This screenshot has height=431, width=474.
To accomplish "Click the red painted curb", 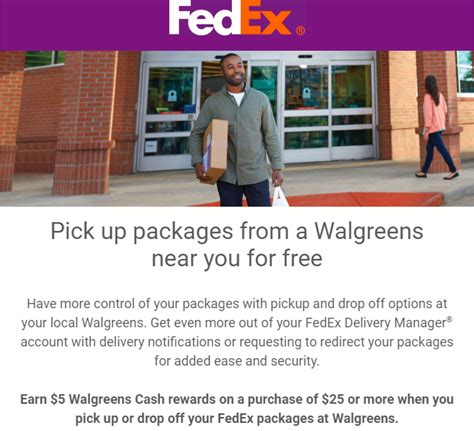I will (x=362, y=200).
